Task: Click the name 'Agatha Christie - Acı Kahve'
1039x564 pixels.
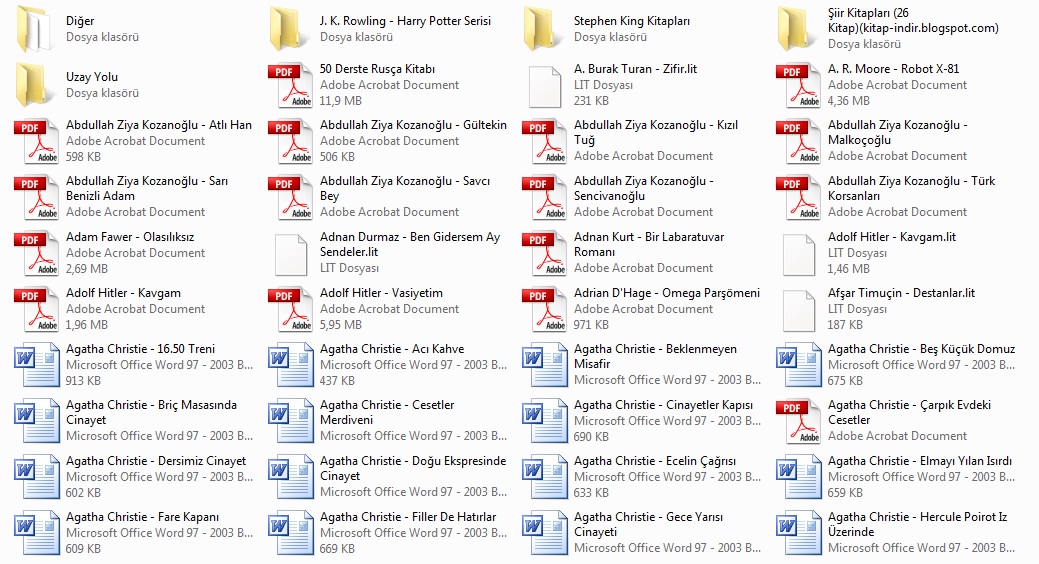Action: 392,349
